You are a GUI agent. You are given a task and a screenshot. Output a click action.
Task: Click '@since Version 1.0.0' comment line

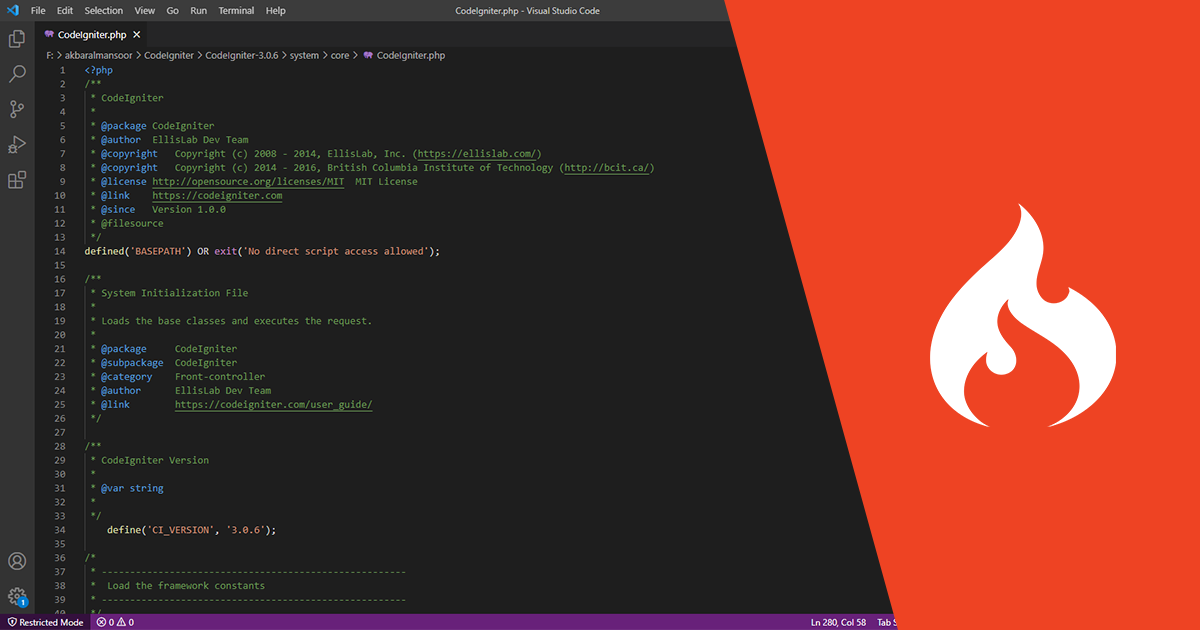point(163,210)
